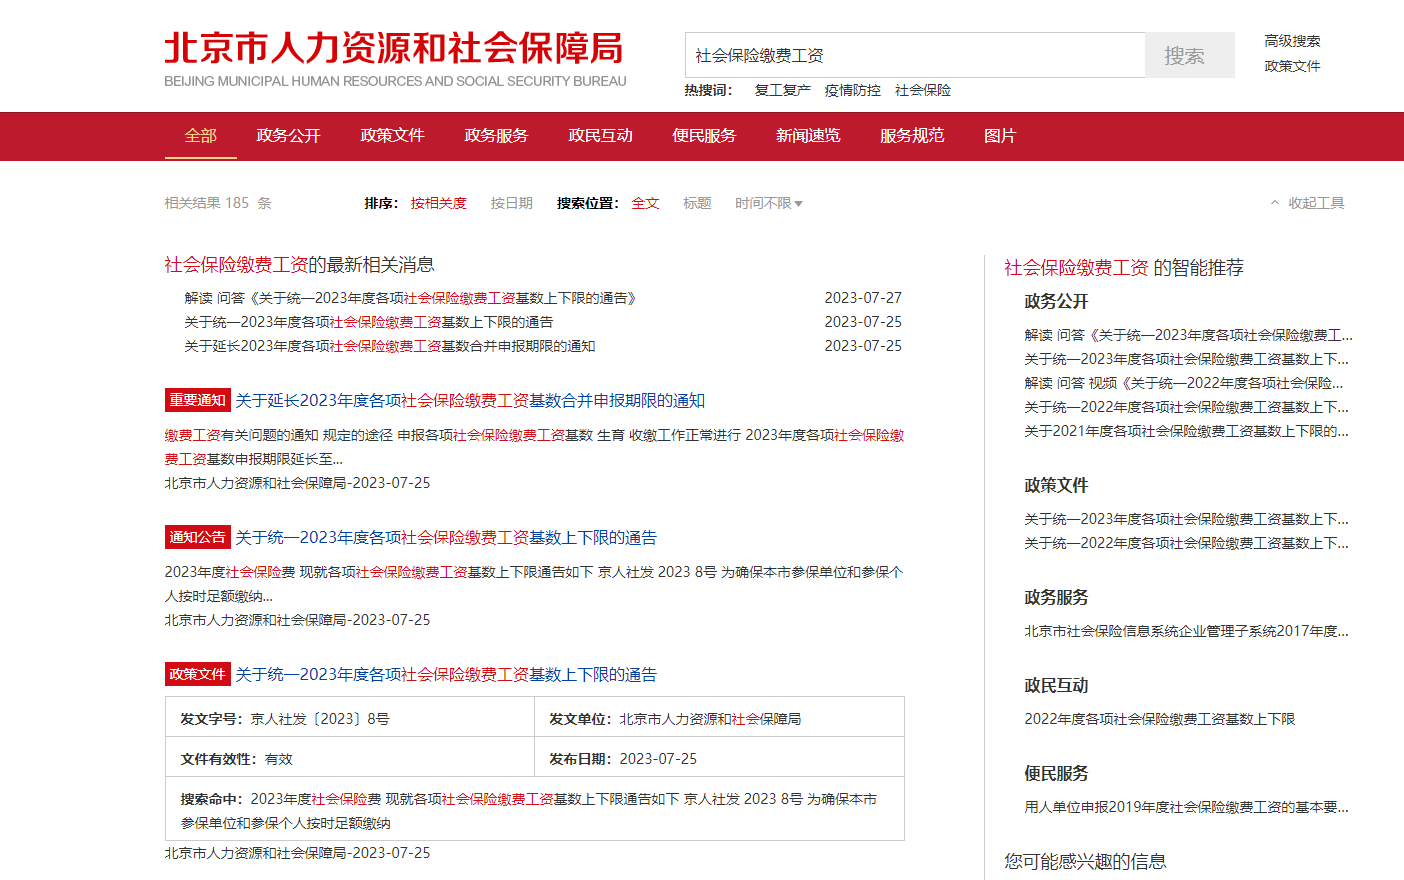Image resolution: width=1404 pixels, height=880 pixels.
Task: Open recommended 关于2021年度各项社会保险缴费工资基数上下限 link
Action: (1186, 431)
